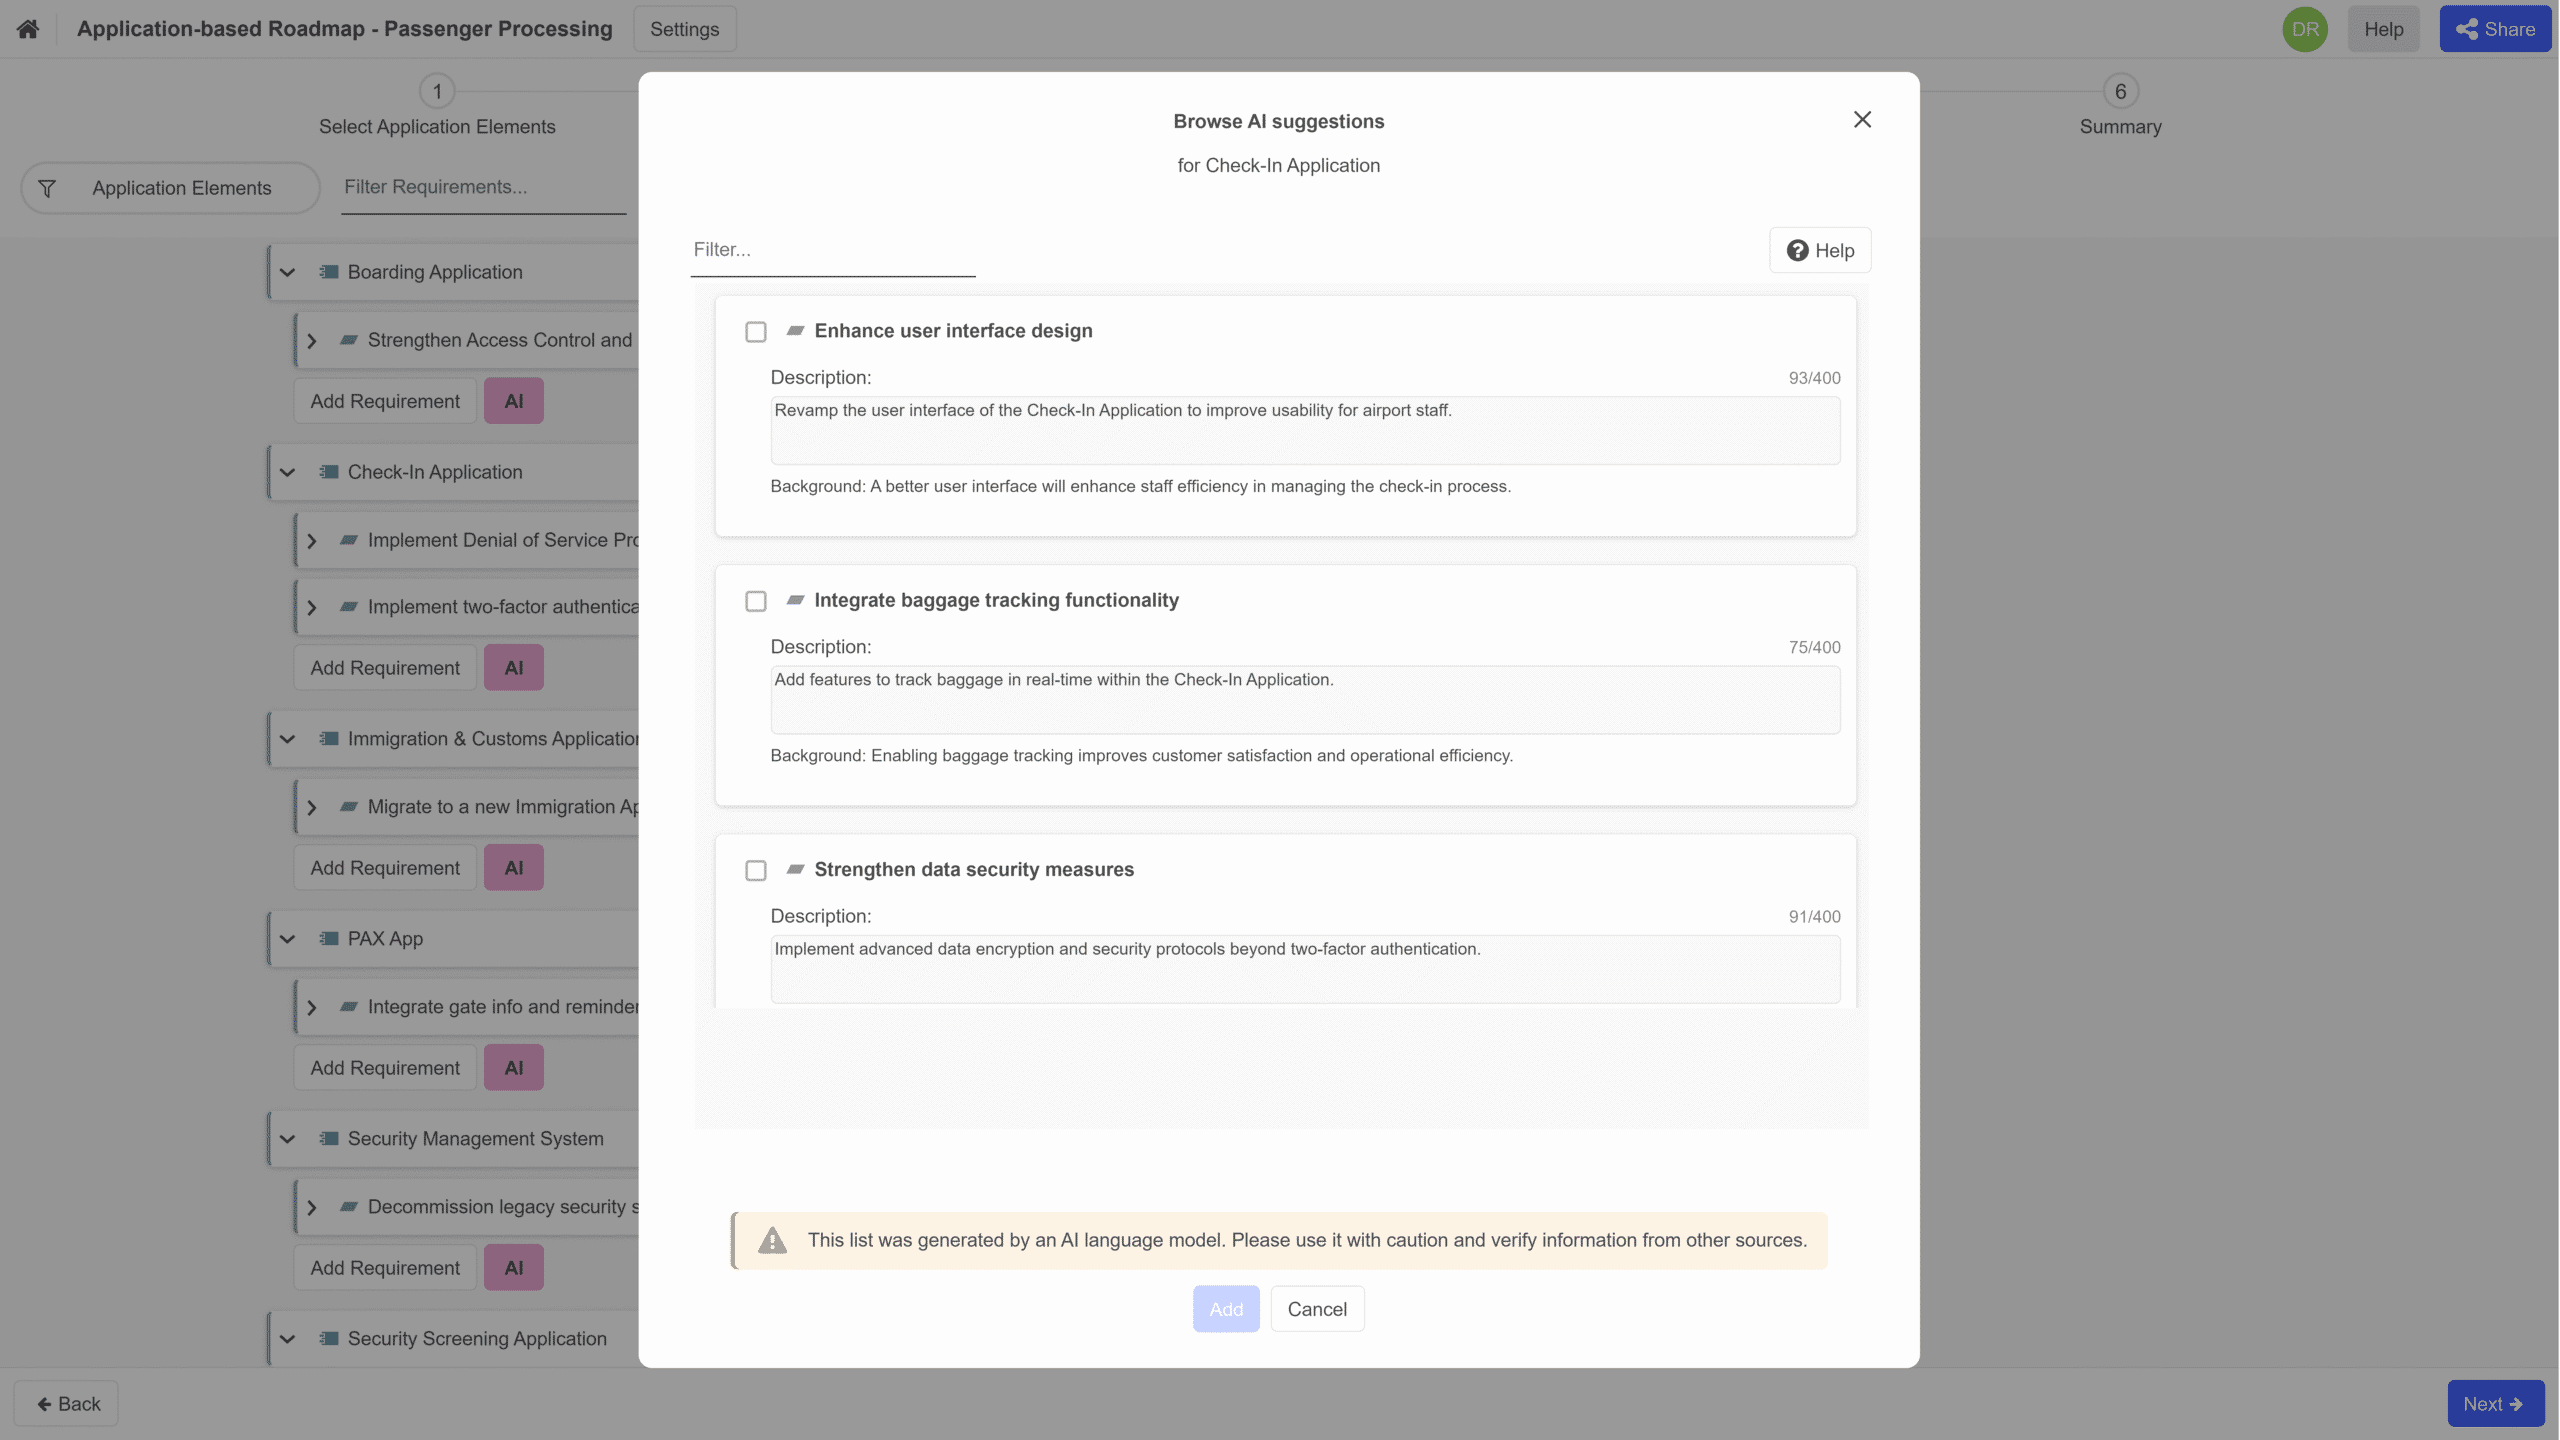Click requirement icon beside Enhance user interface design
The width and height of the screenshot is (2560, 1440).
[x=795, y=331]
